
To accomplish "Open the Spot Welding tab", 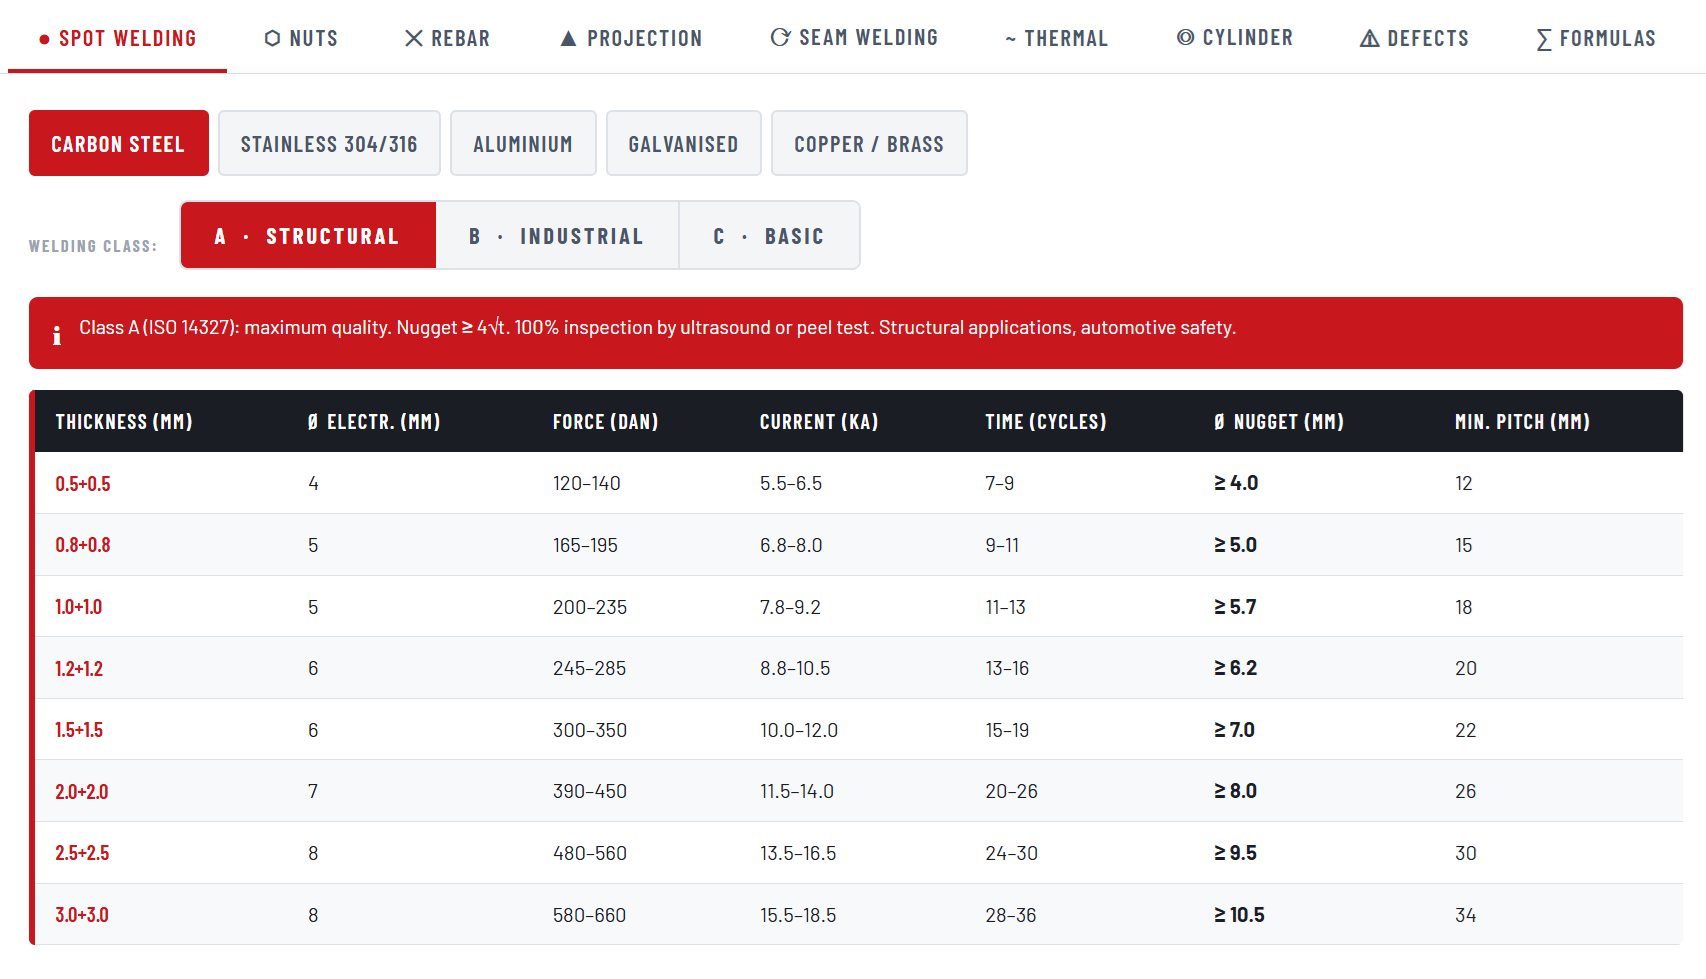I will coord(118,38).
